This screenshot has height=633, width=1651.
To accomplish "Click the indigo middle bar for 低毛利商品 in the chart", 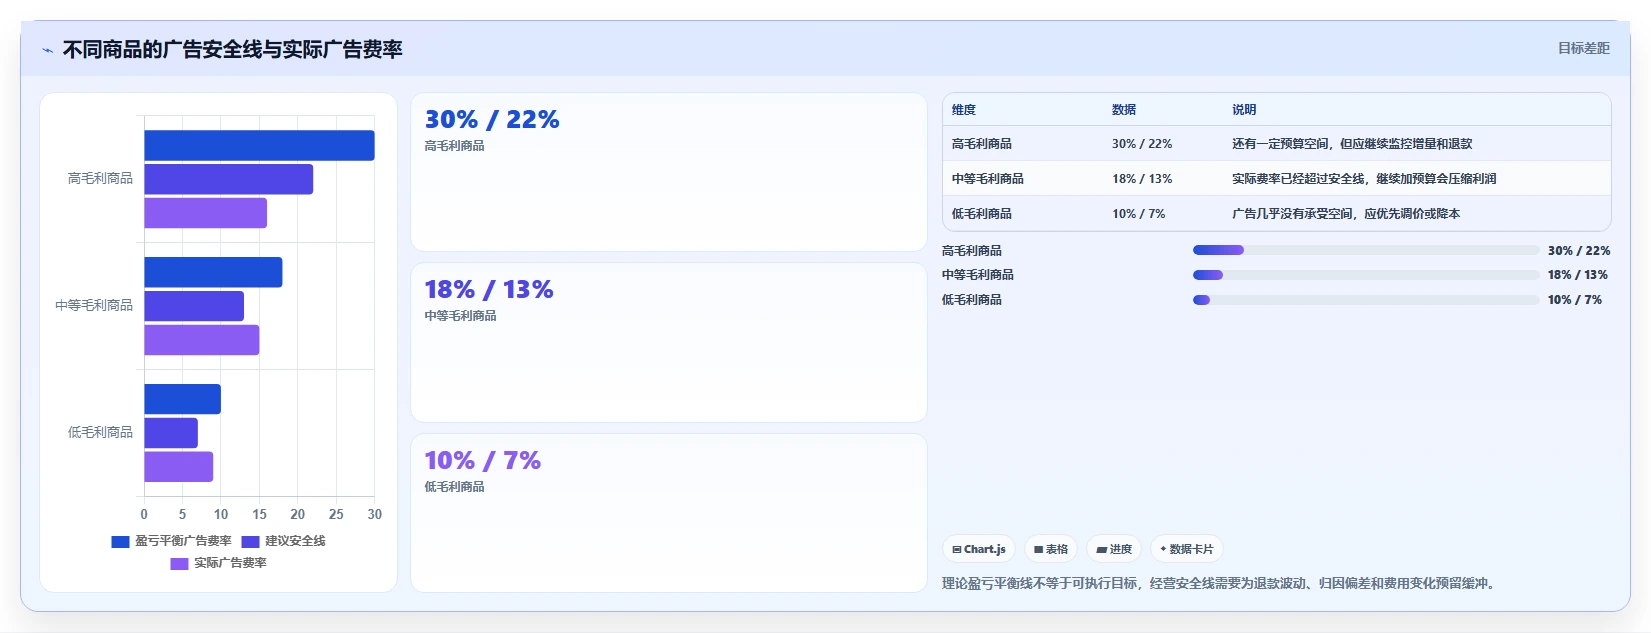I will (171, 433).
